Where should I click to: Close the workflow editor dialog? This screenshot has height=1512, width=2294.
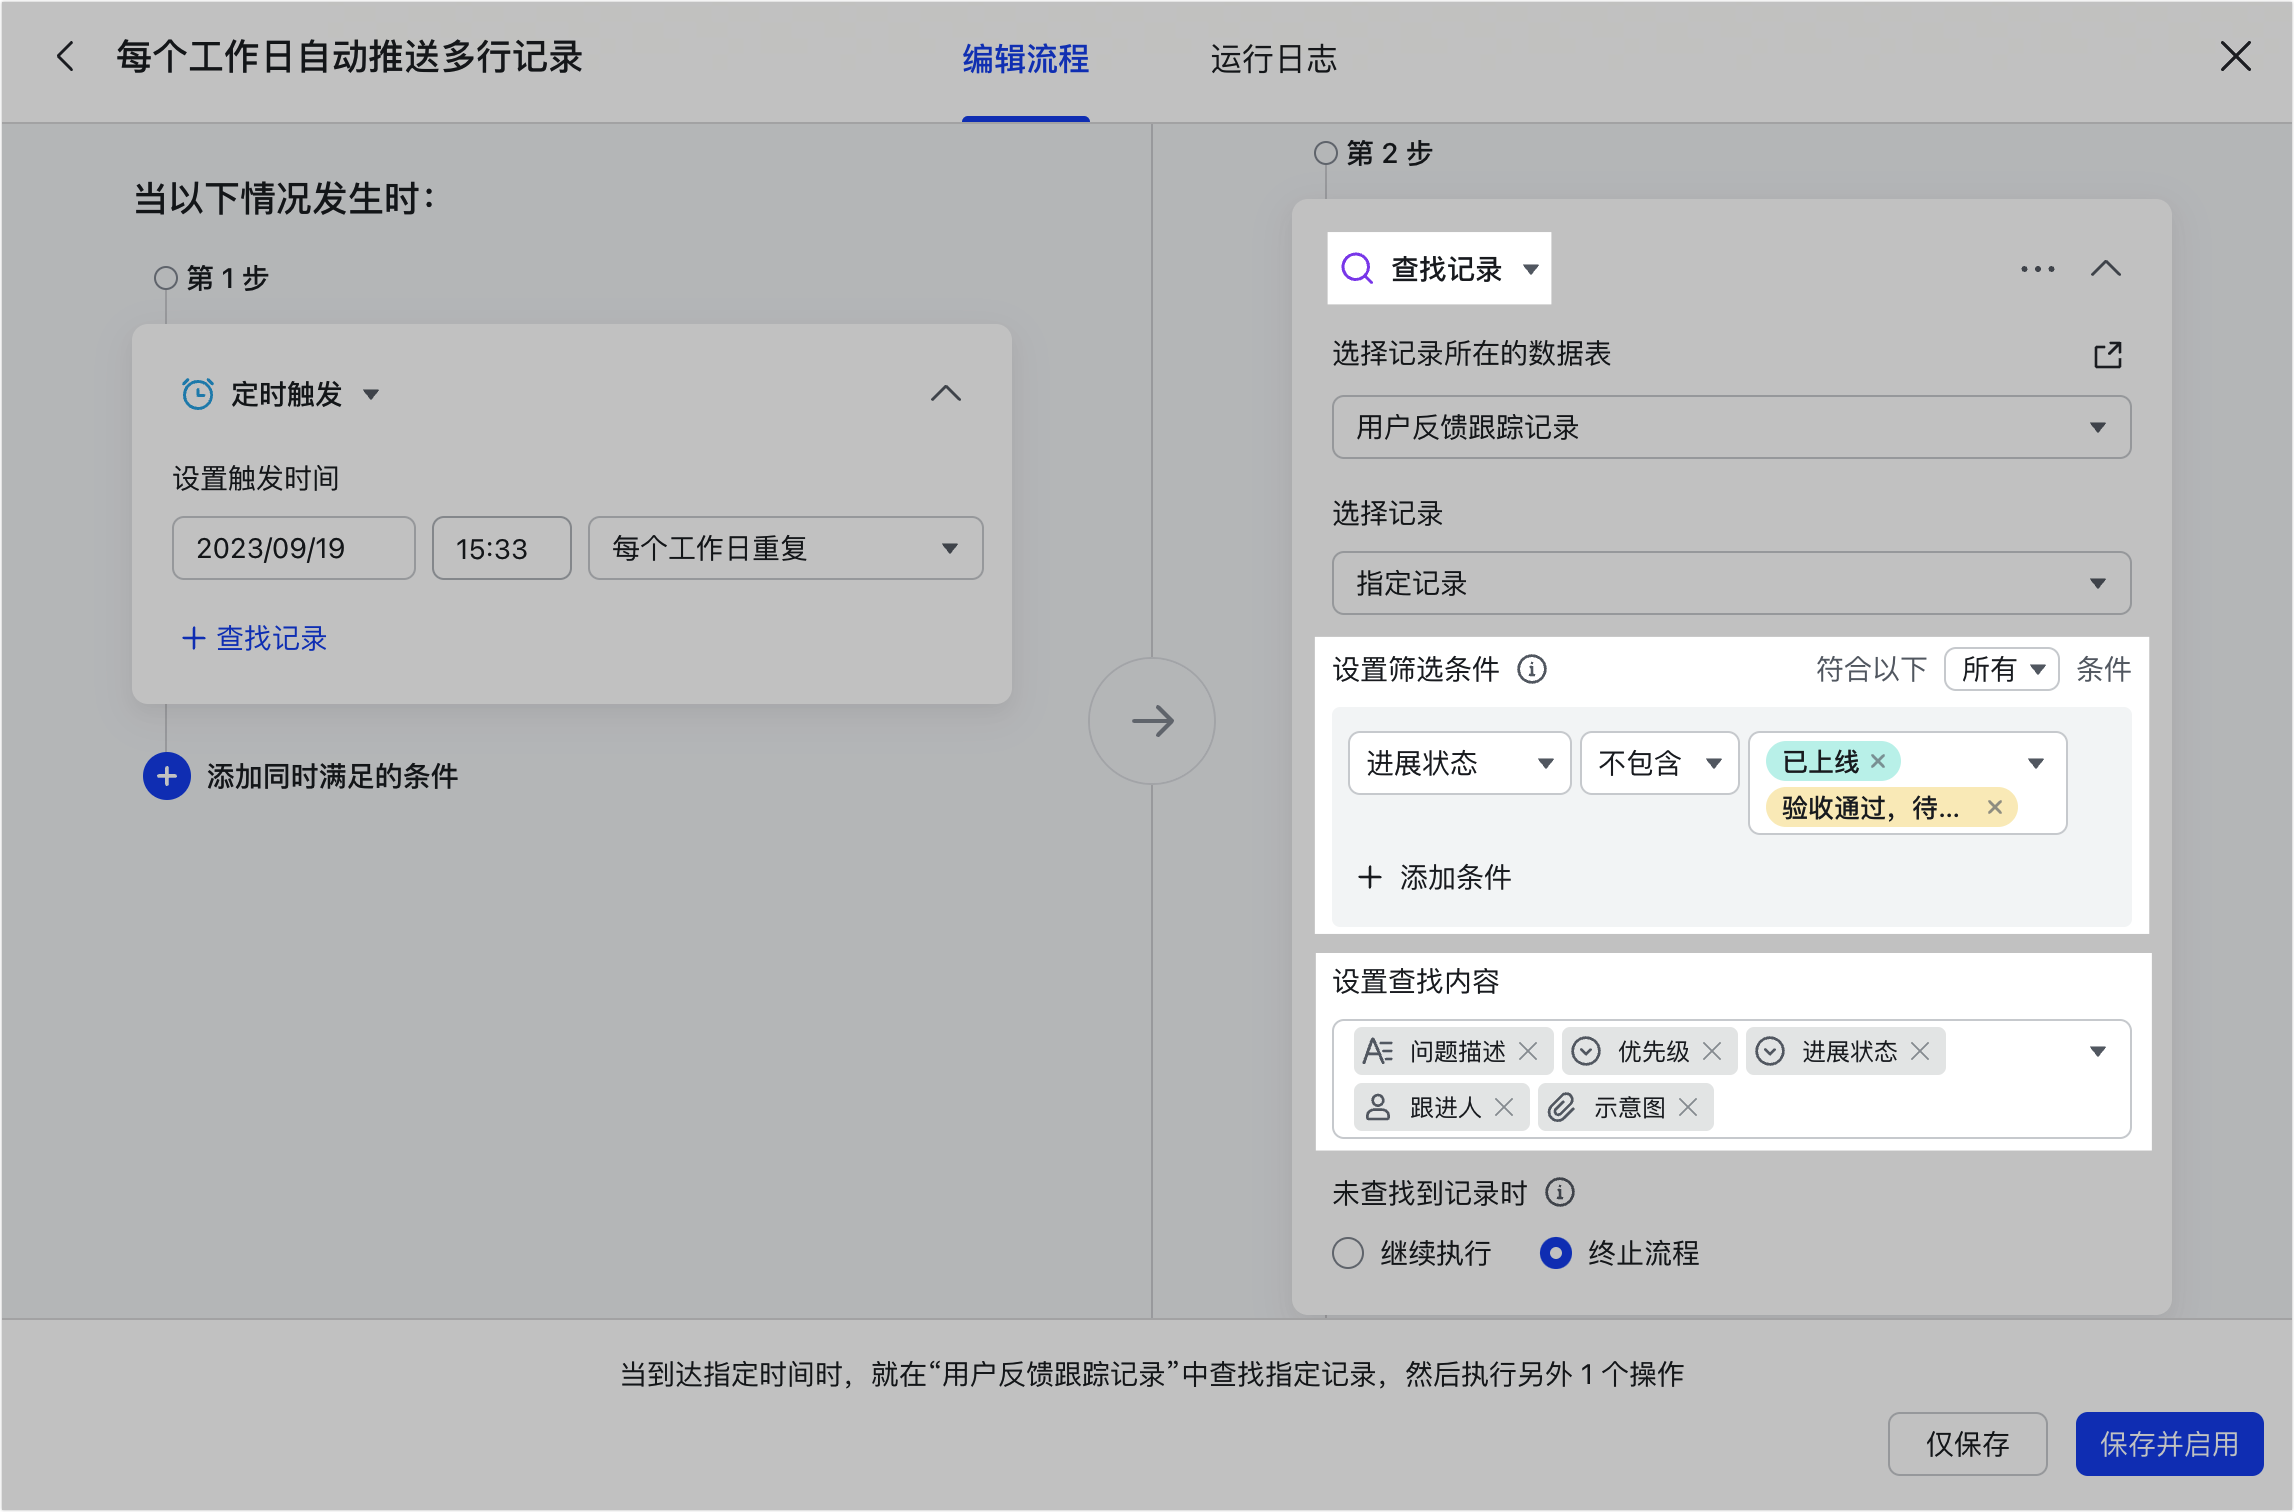(2236, 57)
